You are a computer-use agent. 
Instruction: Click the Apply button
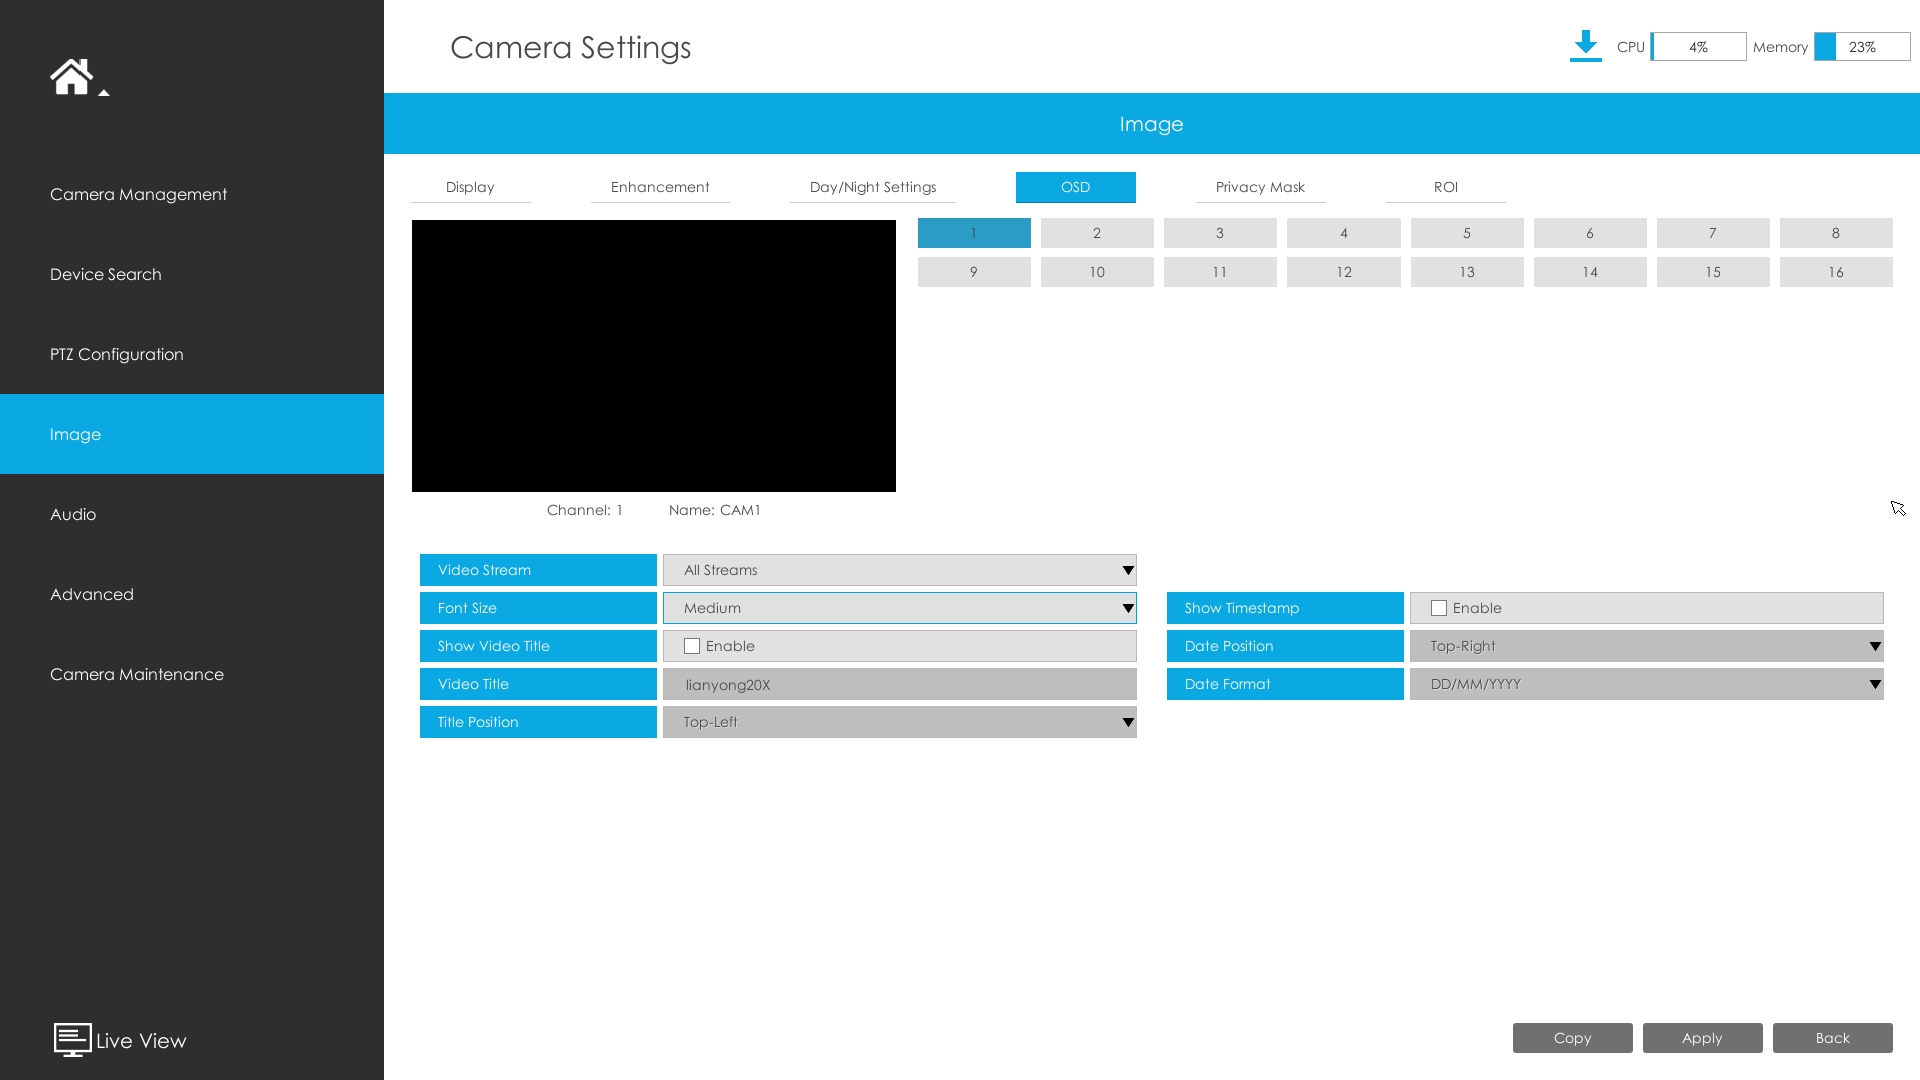click(1702, 1038)
